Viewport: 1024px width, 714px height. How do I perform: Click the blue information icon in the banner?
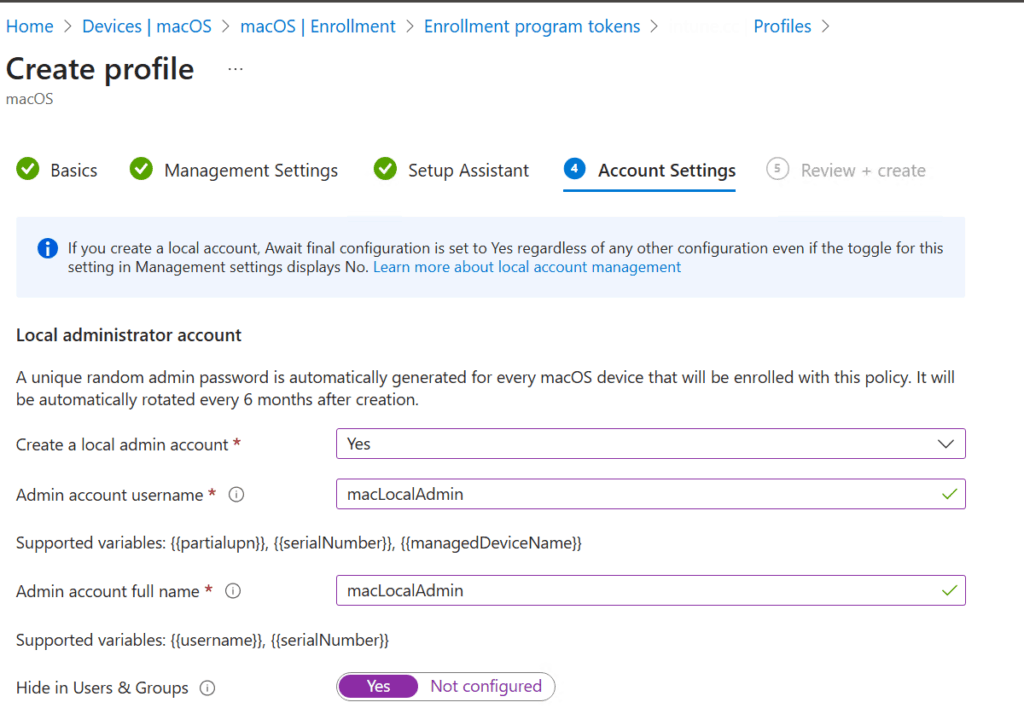click(x=48, y=248)
